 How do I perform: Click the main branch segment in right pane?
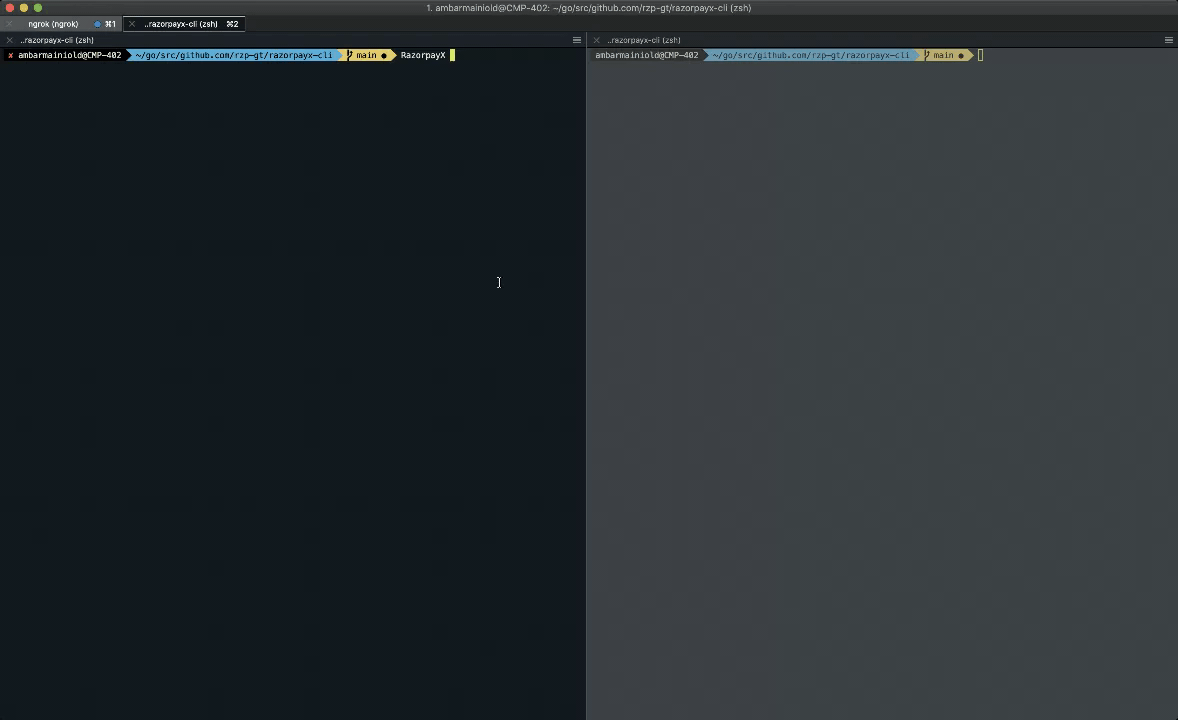pyautogui.click(x=945, y=55)
